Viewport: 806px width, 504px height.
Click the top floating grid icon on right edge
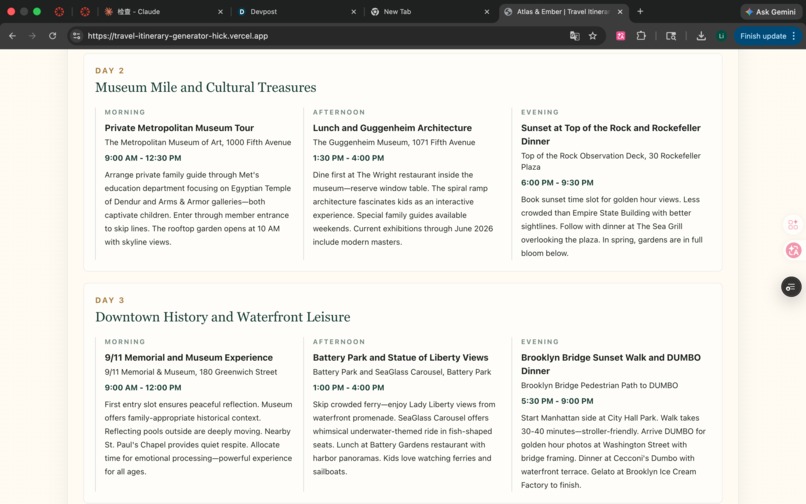click(793, 225)
